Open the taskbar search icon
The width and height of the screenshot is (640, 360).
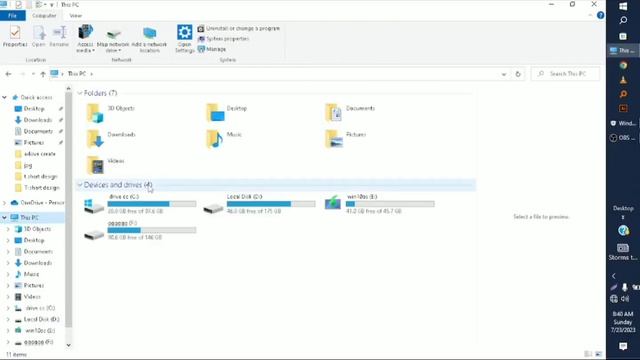623,20
